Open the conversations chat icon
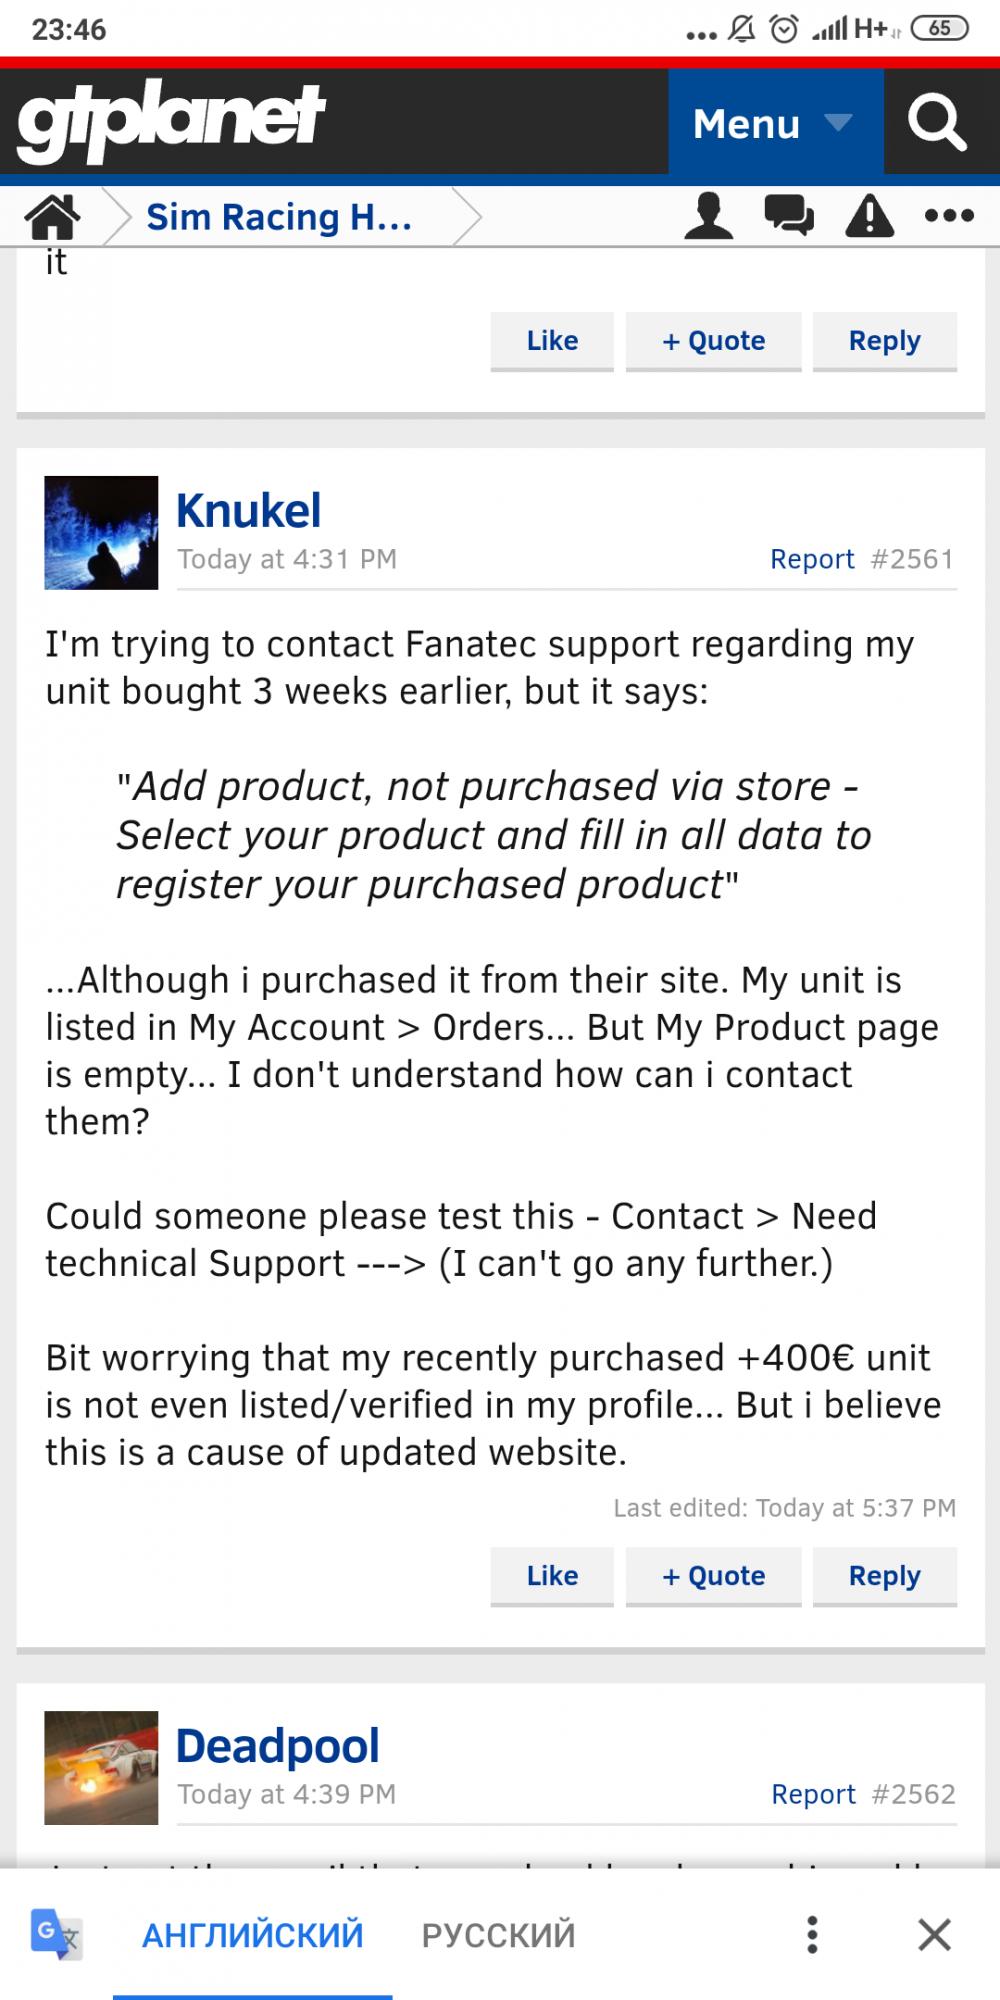The height and width of the screenshot is (2000, 1000). (x=789, y=215)
